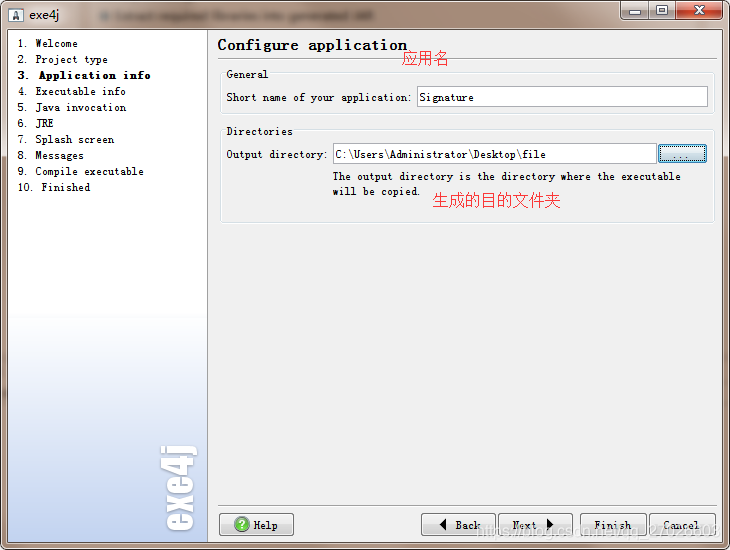Click the 'Output directory:' label
The width and height of the screenshot is (730, 550).
pyautogui.click(x=277, y=154)
